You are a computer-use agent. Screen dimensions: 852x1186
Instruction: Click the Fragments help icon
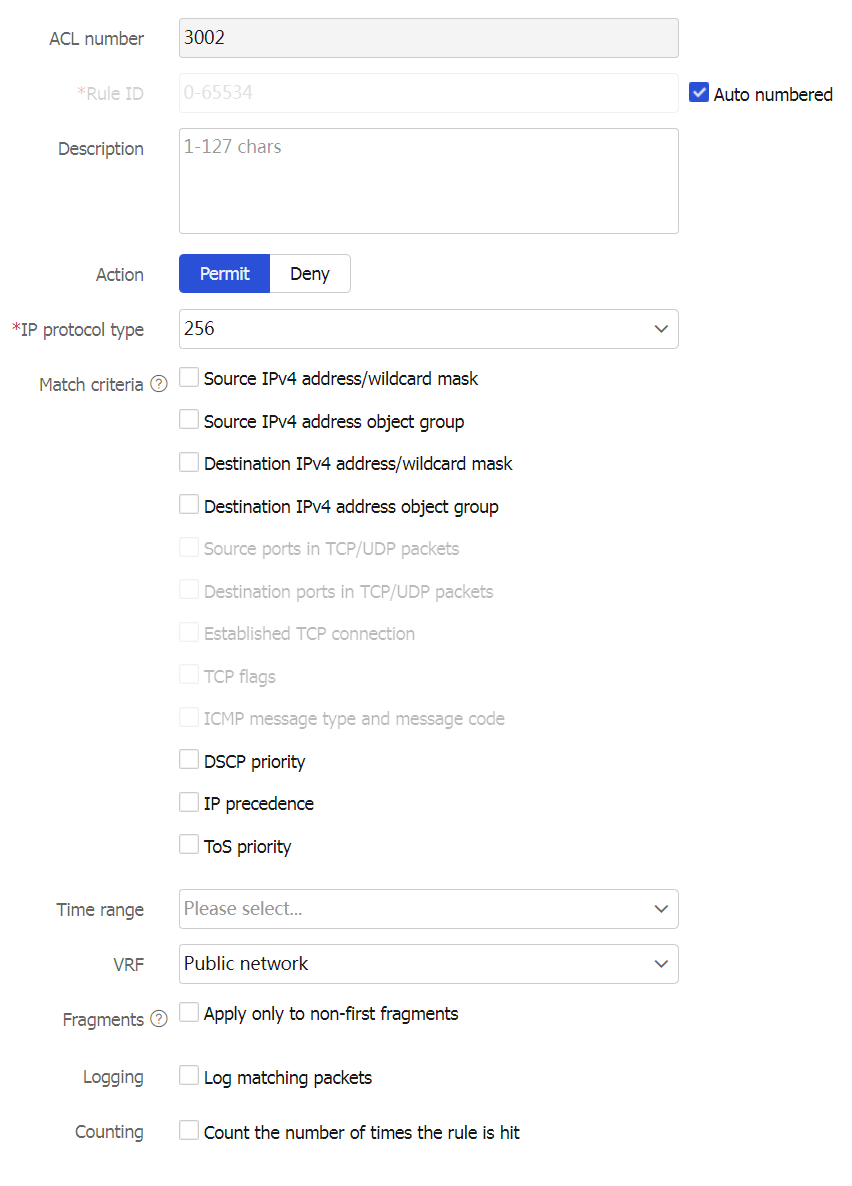158,1019
